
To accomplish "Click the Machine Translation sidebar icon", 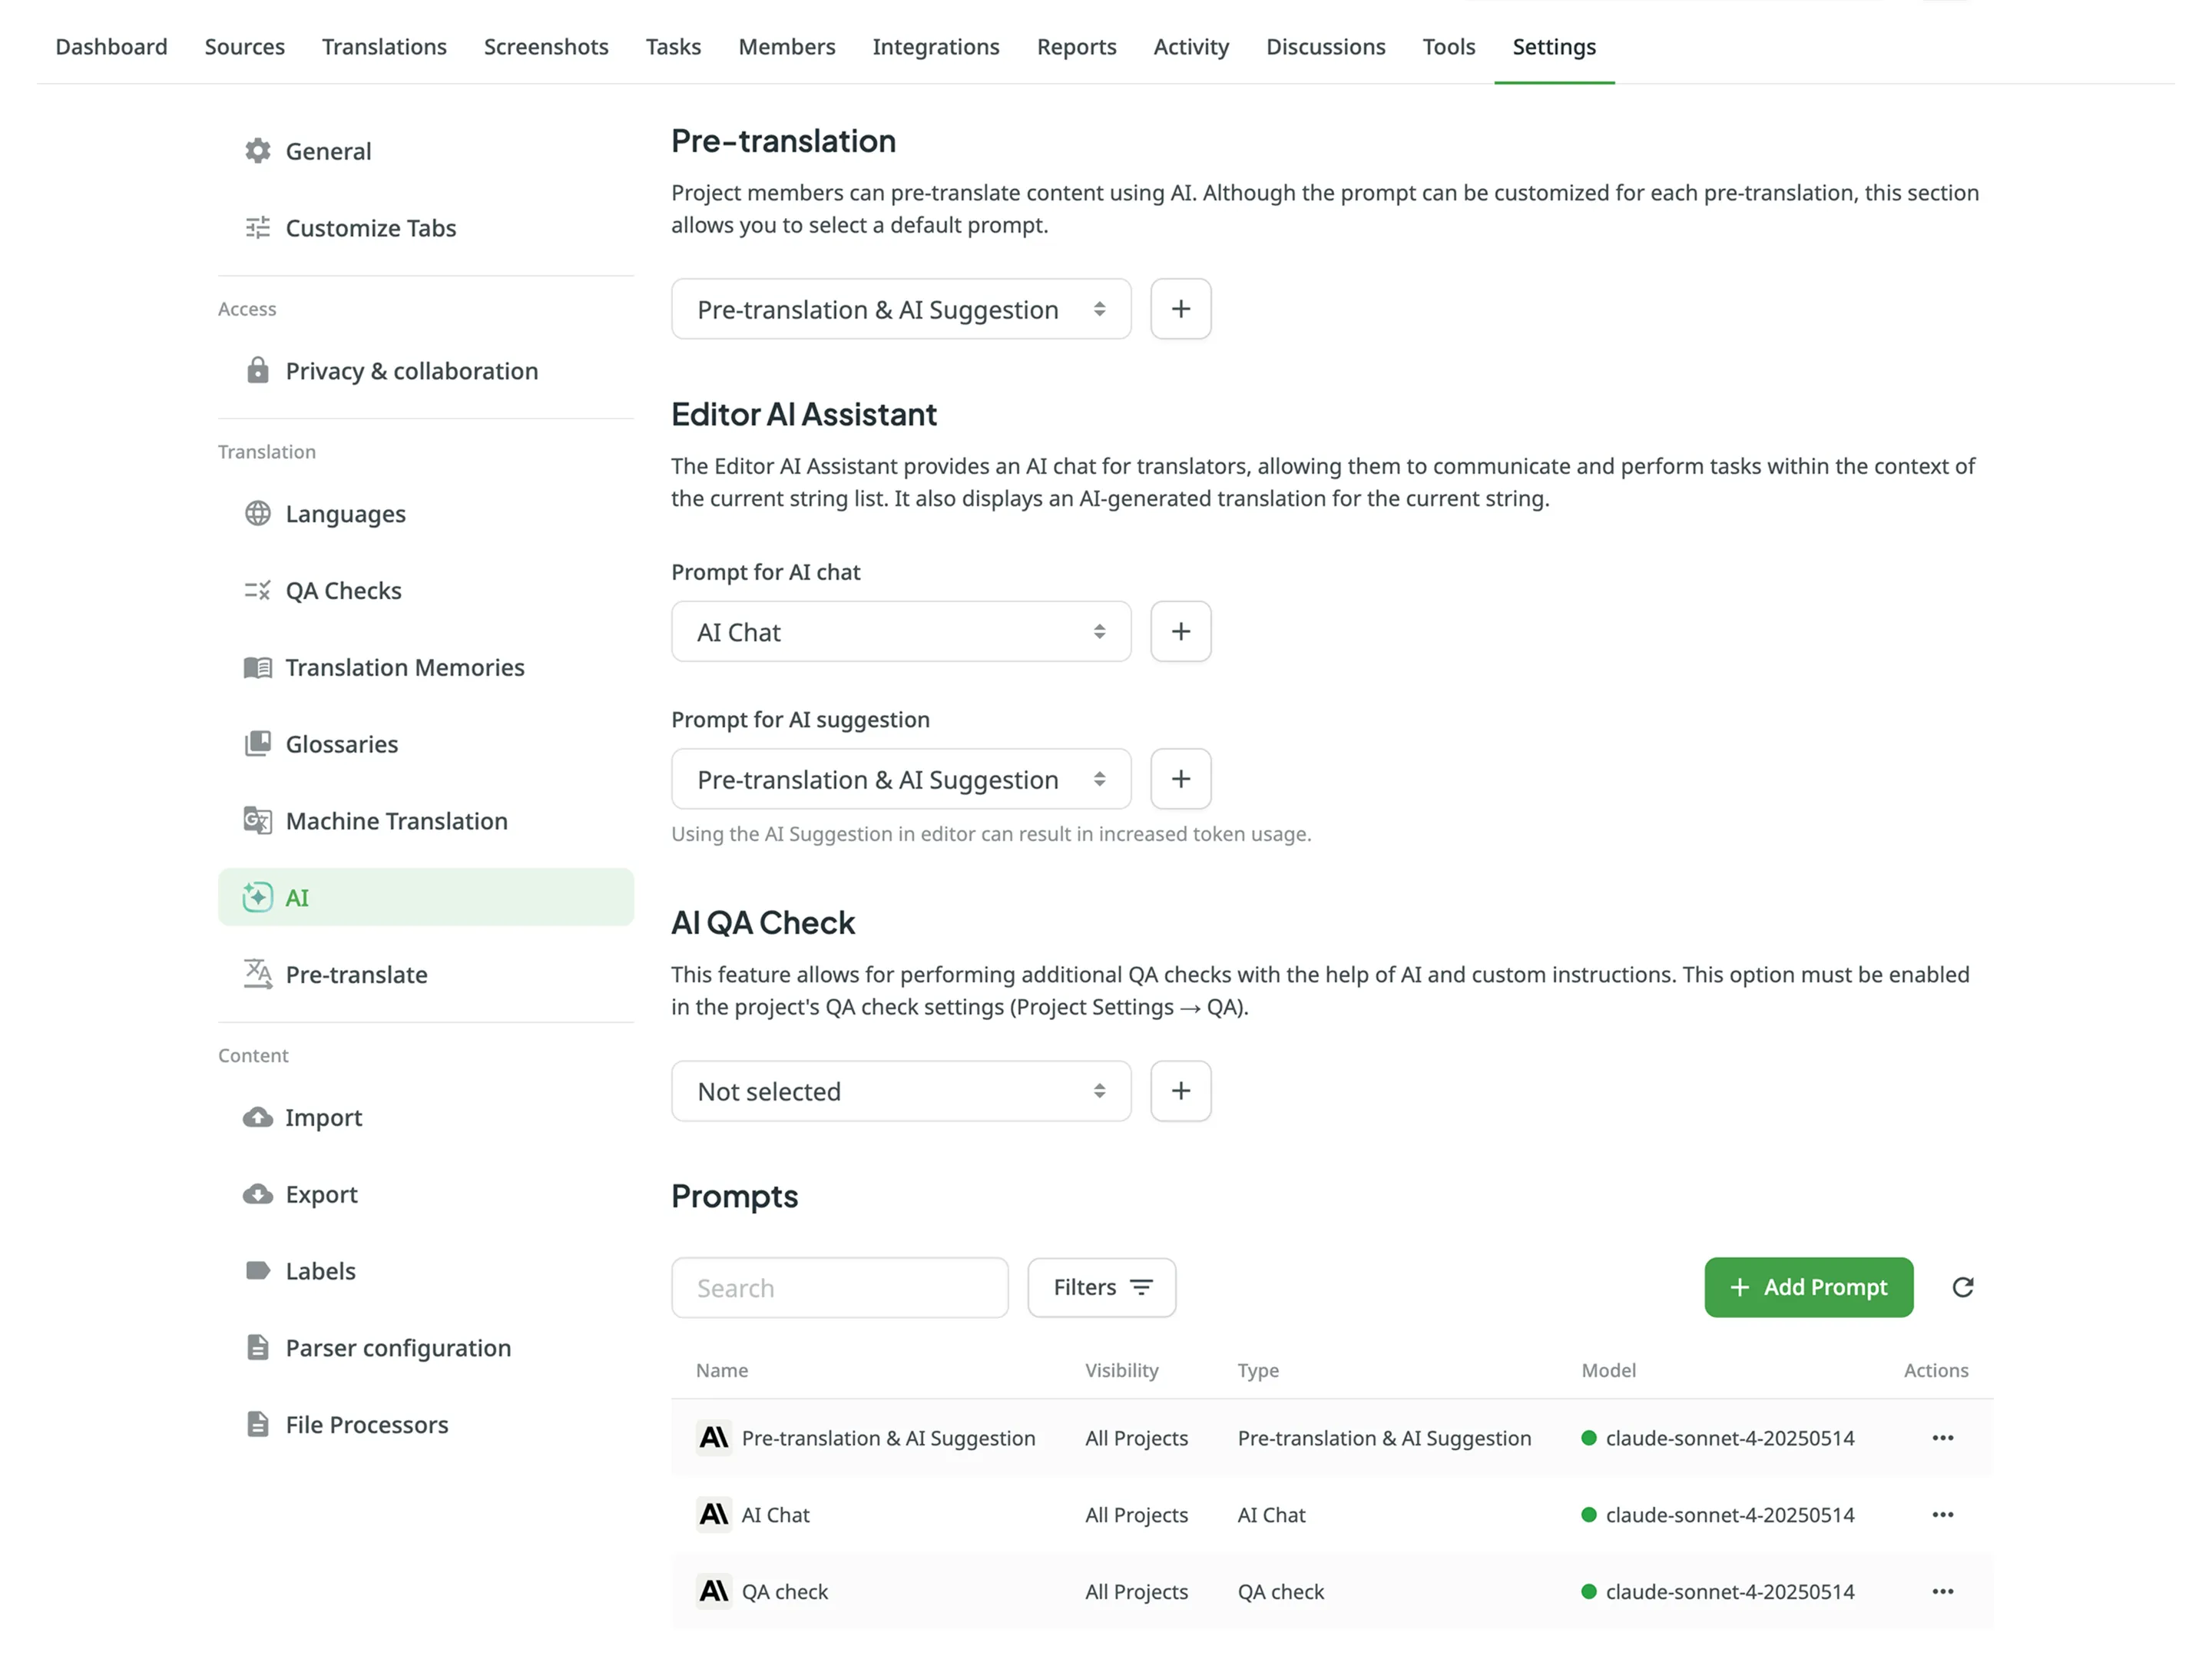I will pyautogui.click(x=257, y=821).
